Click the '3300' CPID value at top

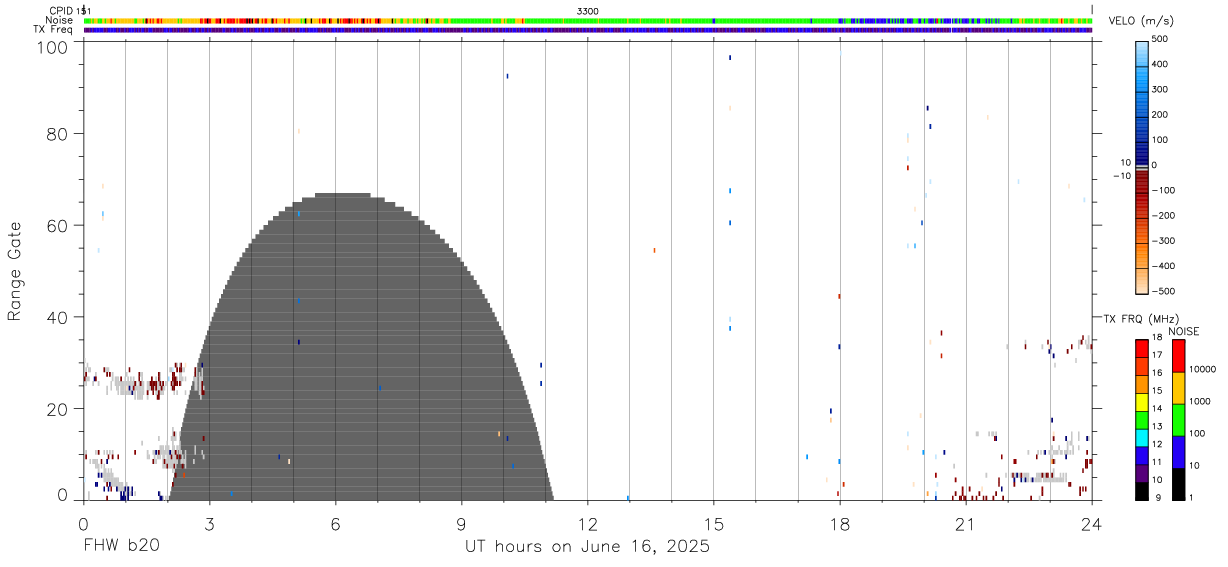588,10
